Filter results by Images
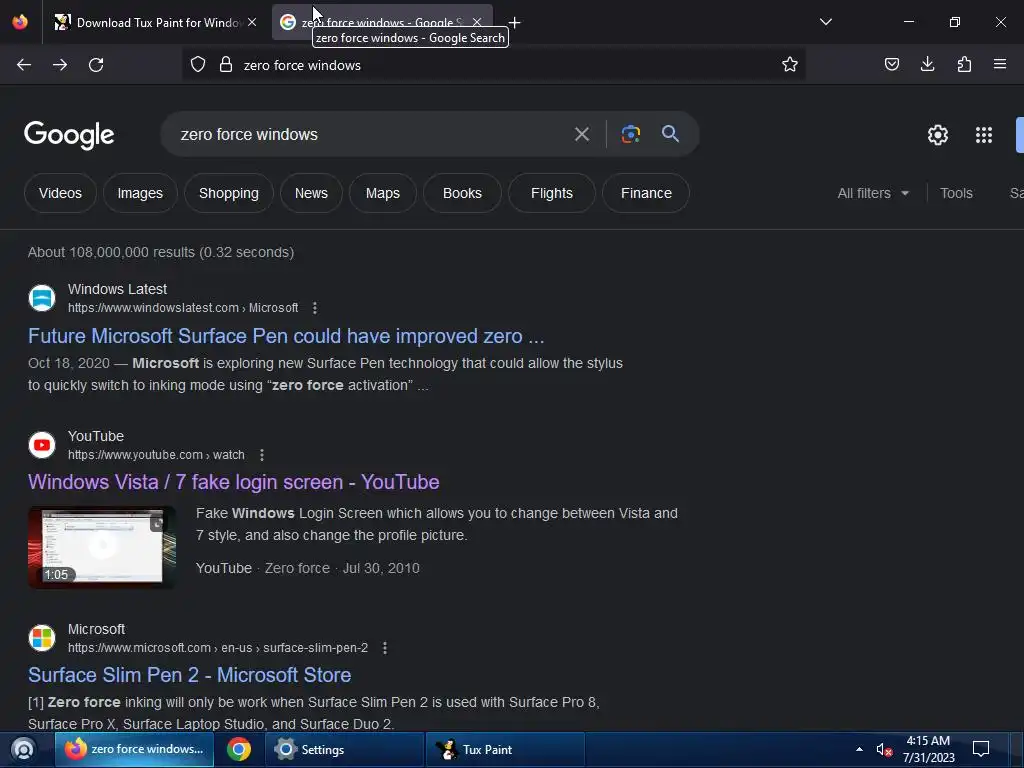This screenshot has width=1024, height=768. point(140,193)
